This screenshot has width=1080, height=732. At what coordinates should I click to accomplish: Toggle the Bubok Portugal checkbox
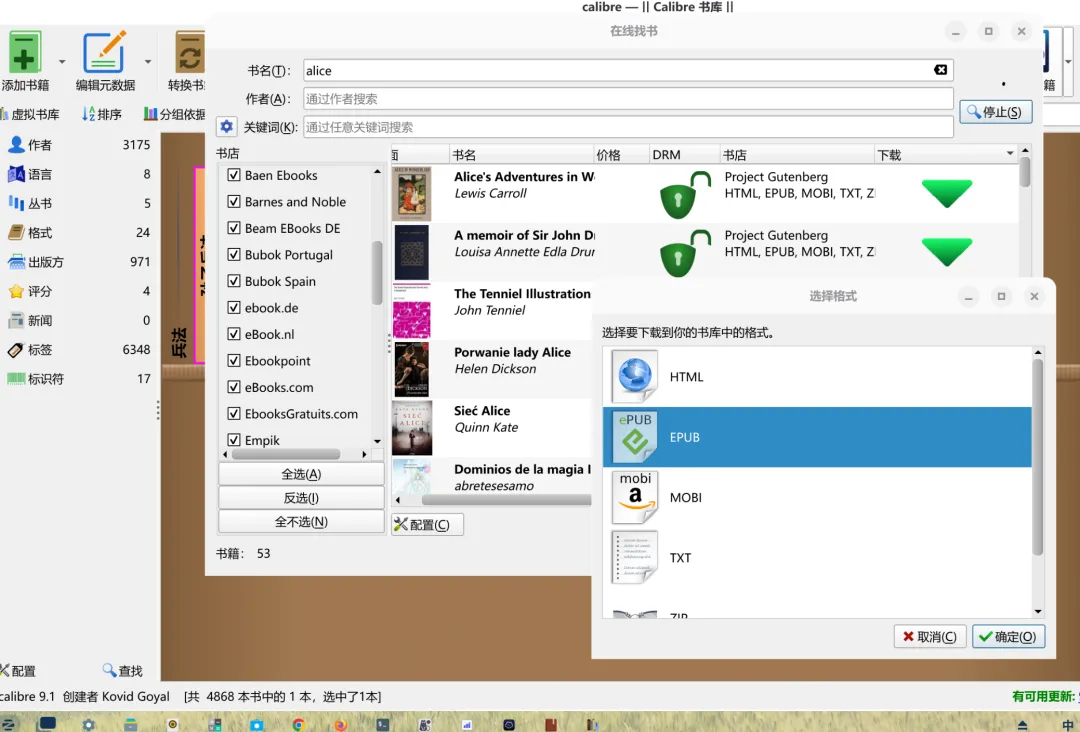coord(234,255)
